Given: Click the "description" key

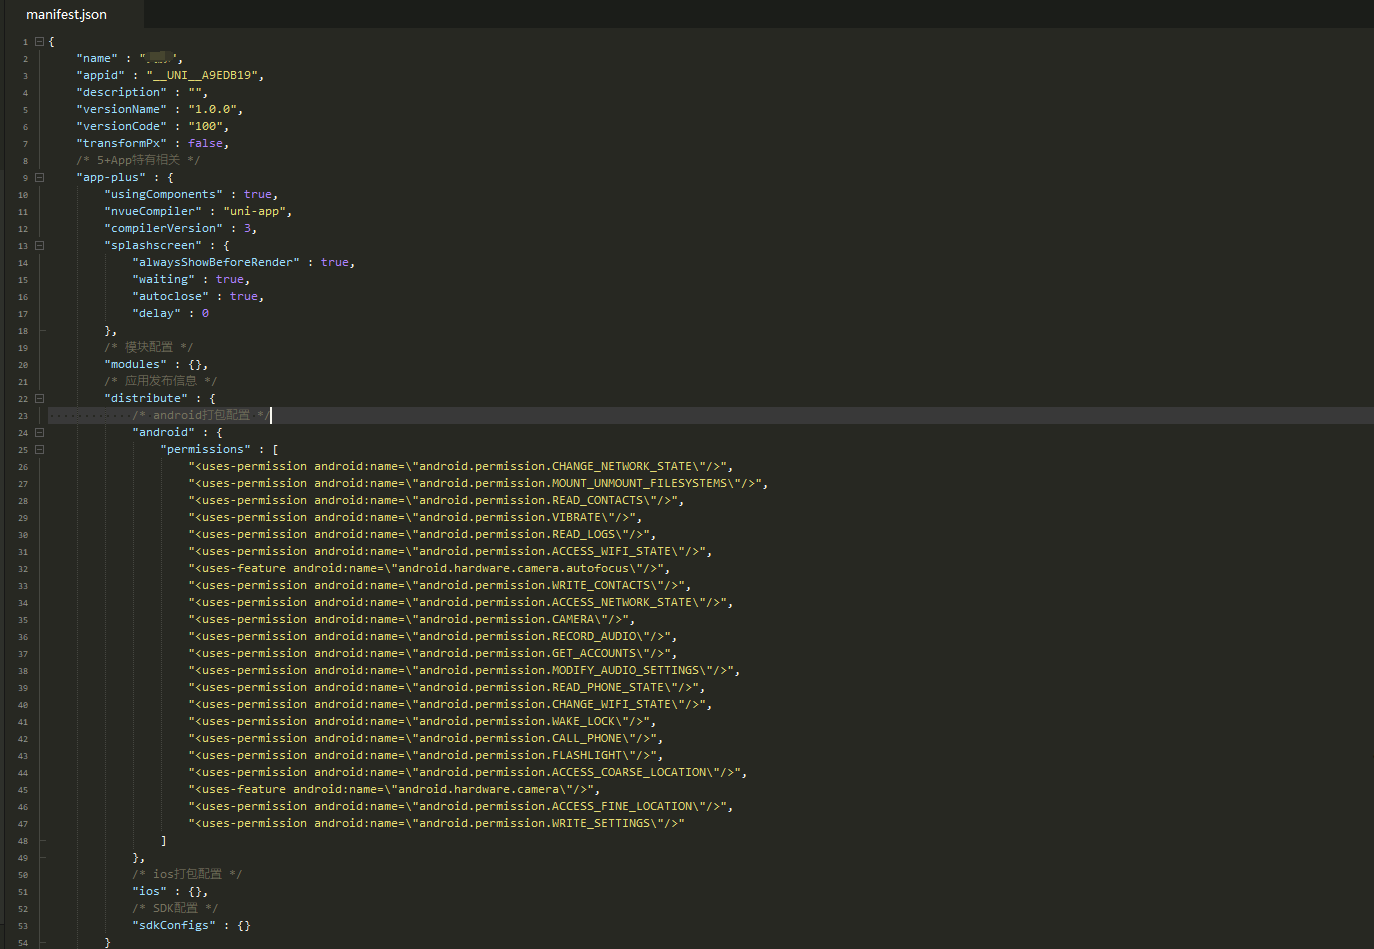Looking at the screenshot, I should [121, 92].
